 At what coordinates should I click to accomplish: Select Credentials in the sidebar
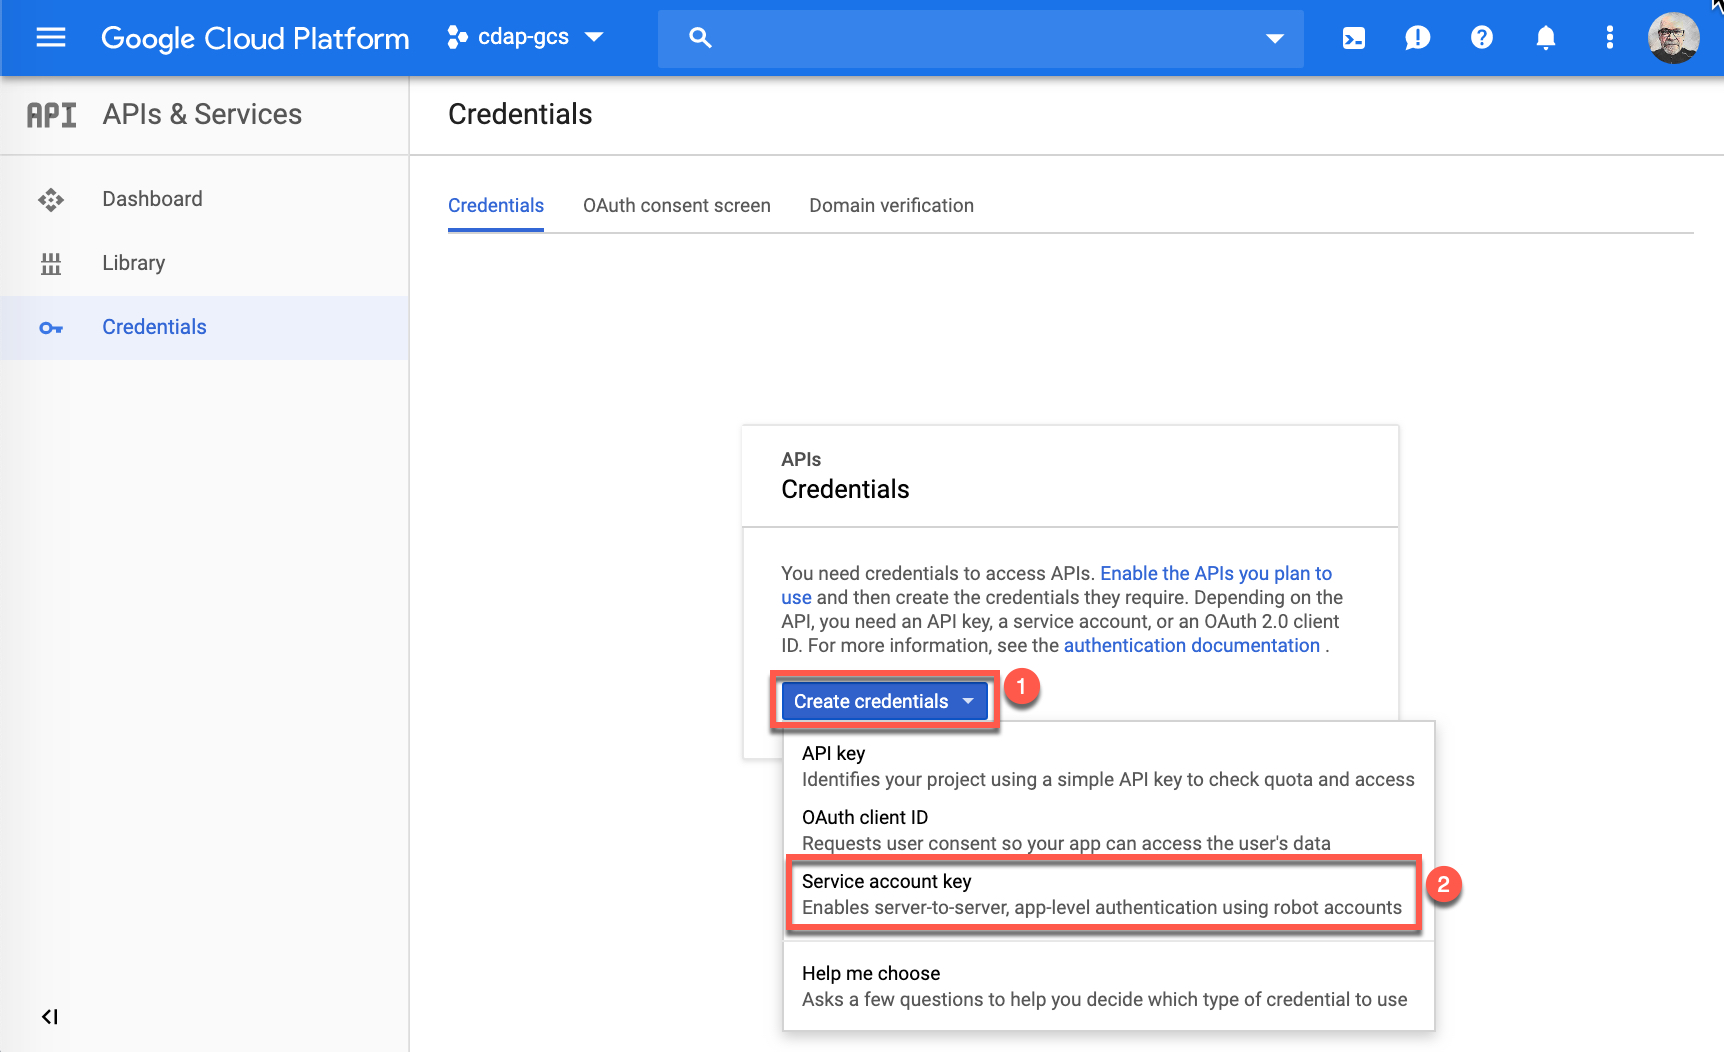tap(204, 327)
